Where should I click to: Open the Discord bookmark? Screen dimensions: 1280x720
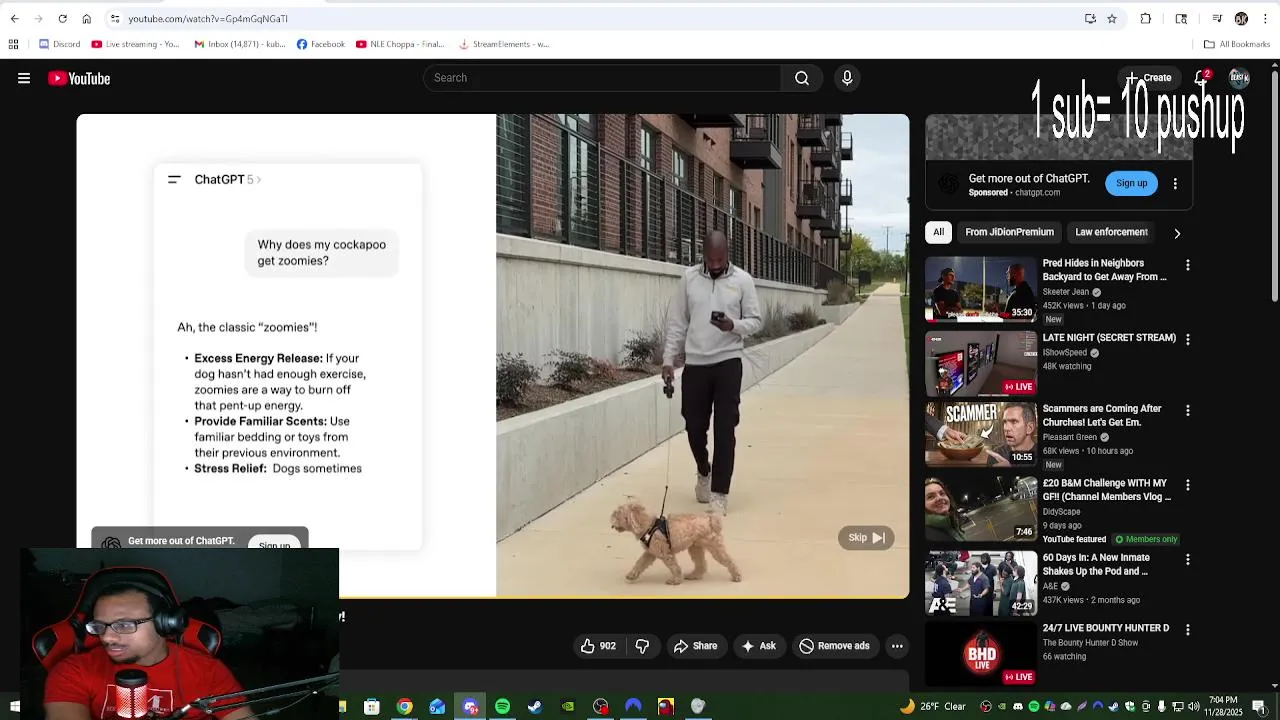[59, 44]
